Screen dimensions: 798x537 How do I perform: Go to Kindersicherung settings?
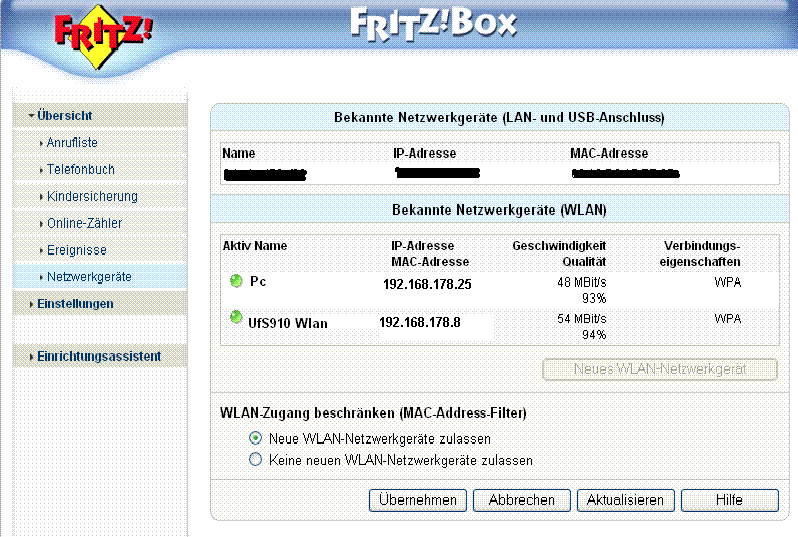click(92, 196)
